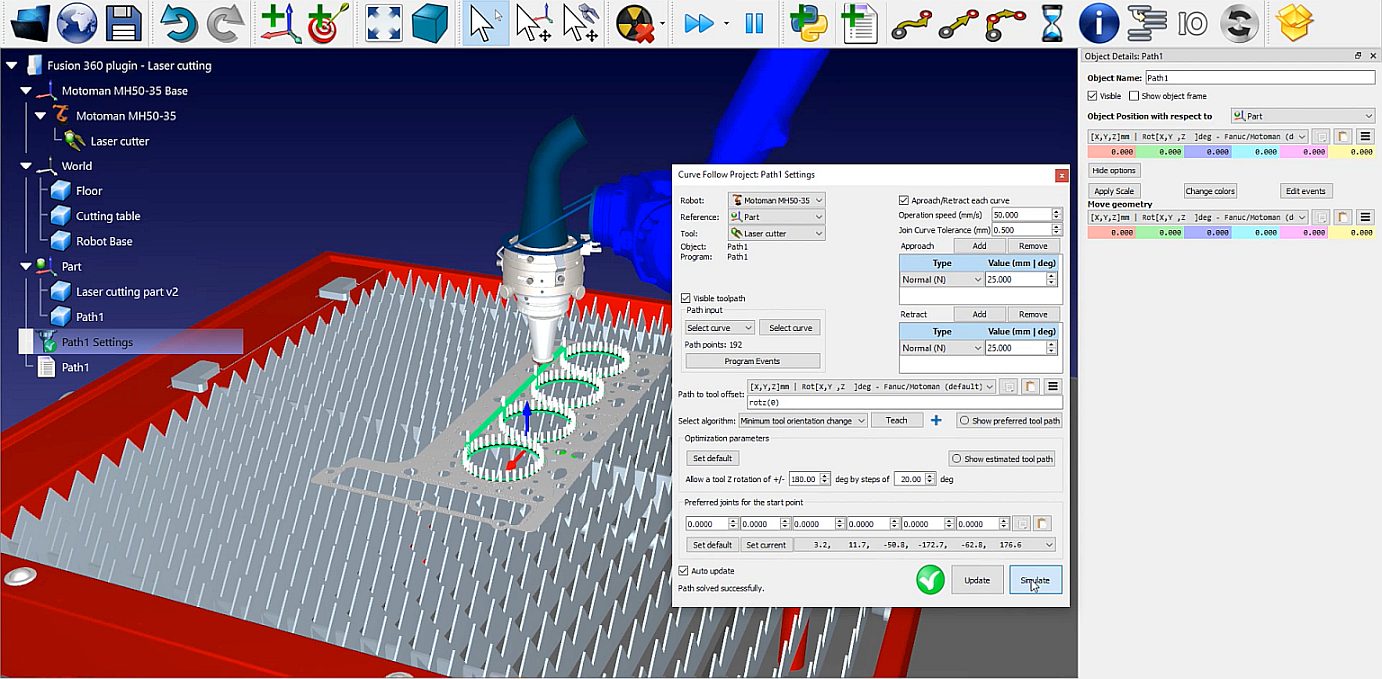Open Program Events settings
The image size is (1382, 679).
pos(752,360)
